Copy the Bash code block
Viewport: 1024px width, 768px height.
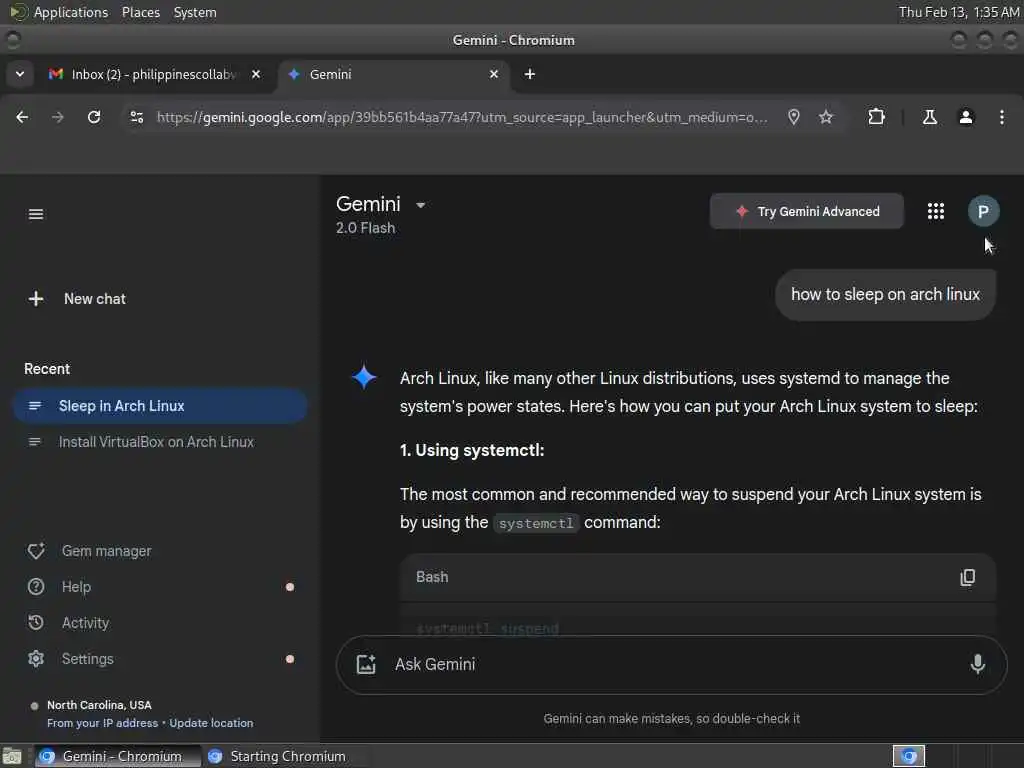coord(967,577)
